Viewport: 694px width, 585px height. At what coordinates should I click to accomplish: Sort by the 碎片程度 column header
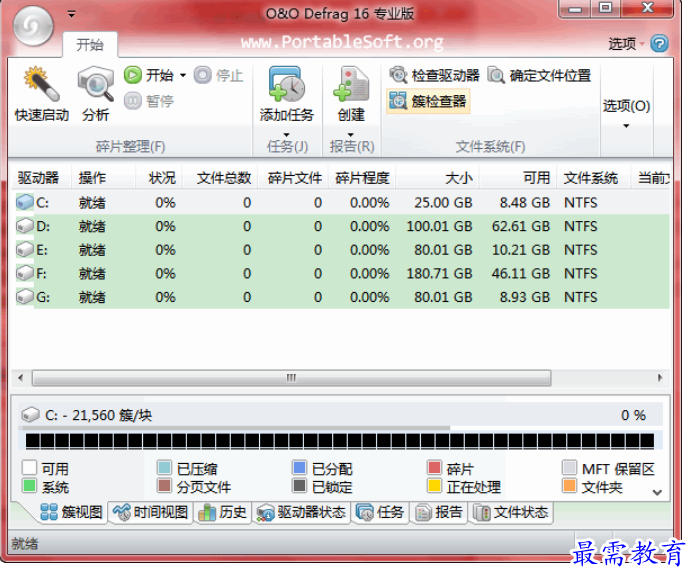pyautogui.click(x=362, y=177)
